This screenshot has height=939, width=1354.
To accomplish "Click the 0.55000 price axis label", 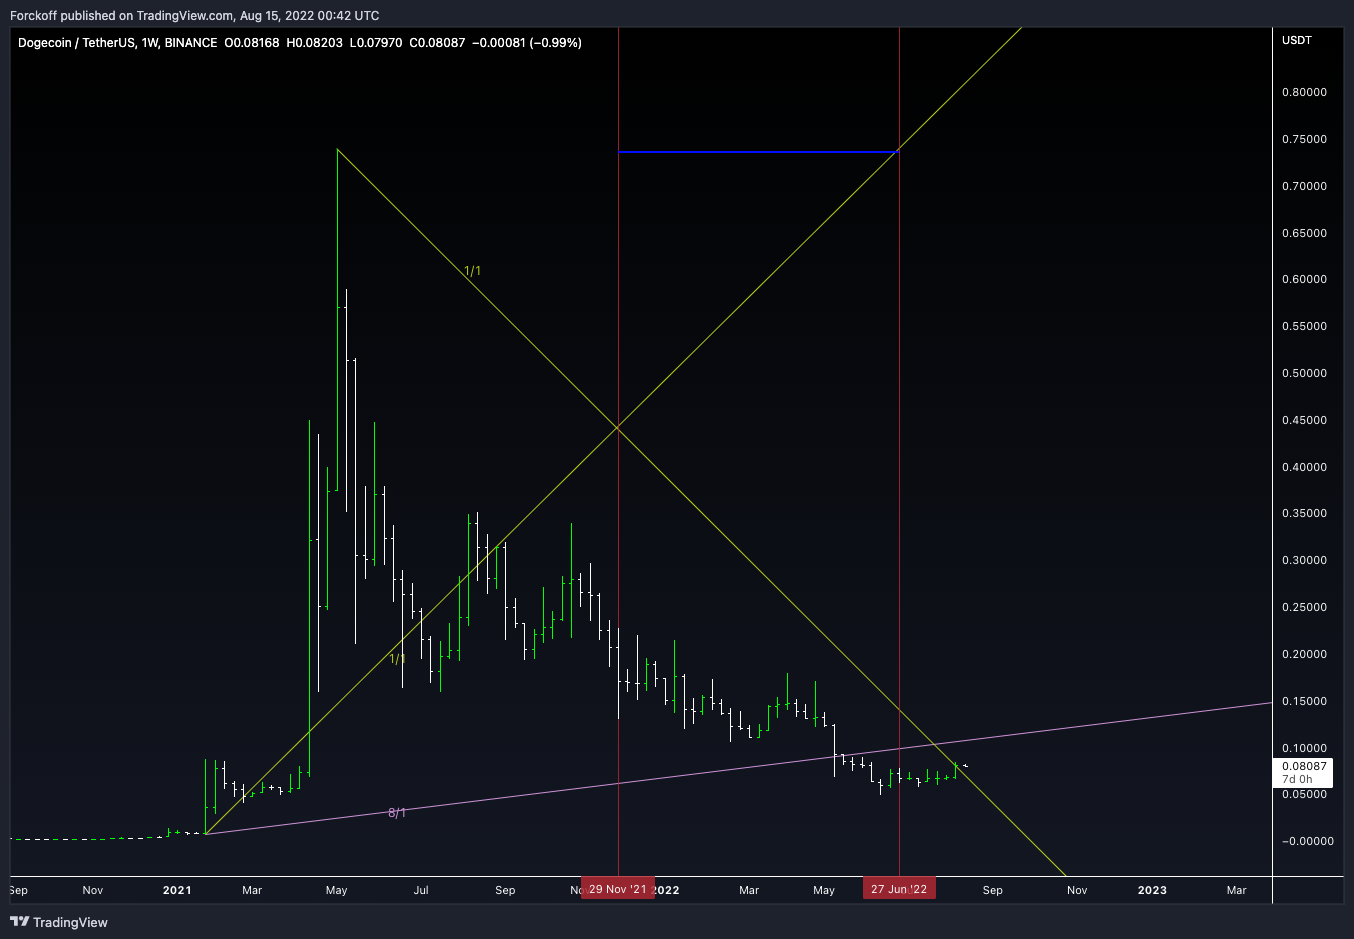I will 1304,326.
